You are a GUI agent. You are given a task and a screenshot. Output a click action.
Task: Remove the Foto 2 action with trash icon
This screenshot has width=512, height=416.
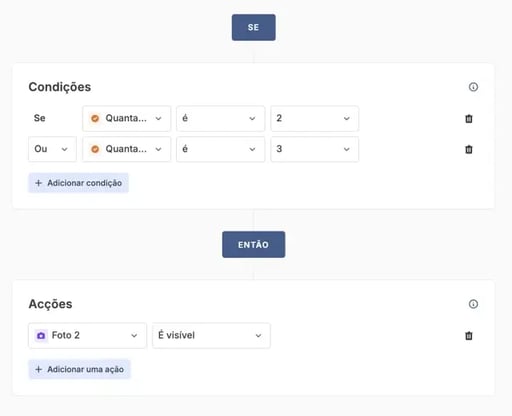(469, 336)
